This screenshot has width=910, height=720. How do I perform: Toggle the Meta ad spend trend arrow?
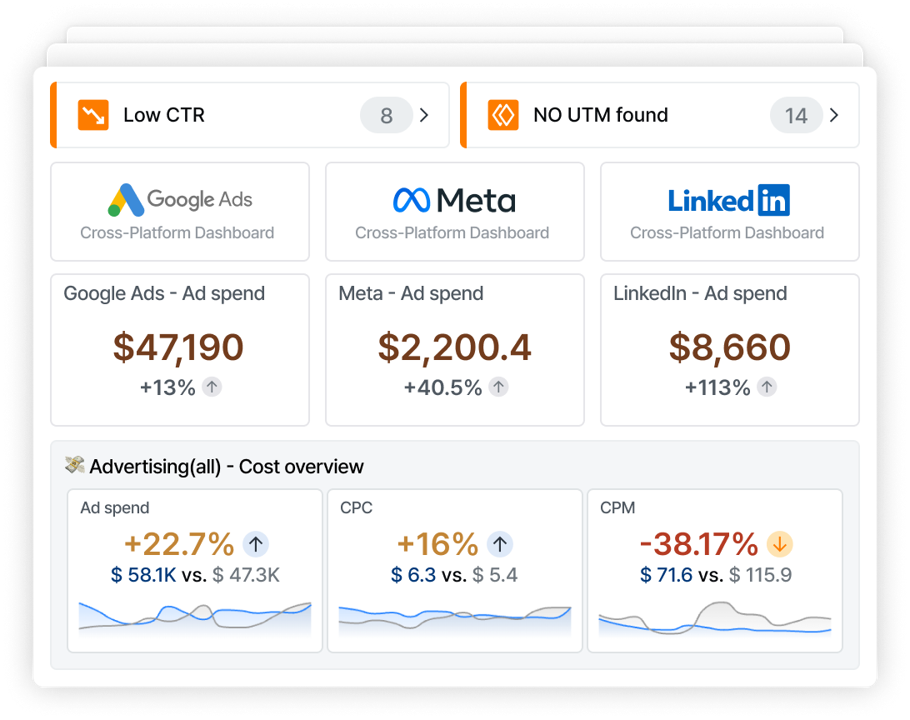pos(499,387)
